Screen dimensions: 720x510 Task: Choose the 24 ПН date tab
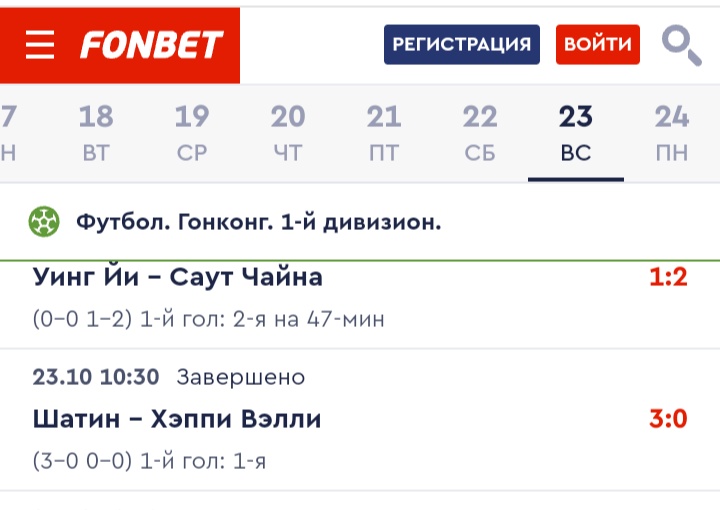coord(672,133)
